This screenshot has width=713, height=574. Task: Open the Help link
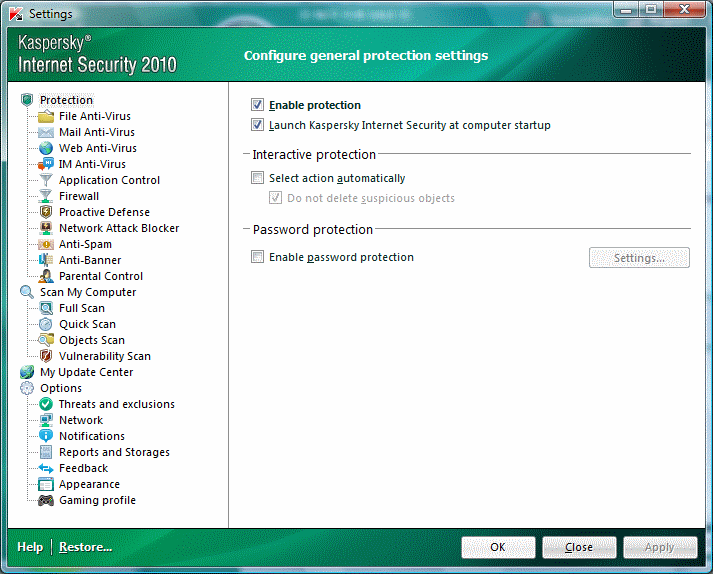[x=30, y=547]
